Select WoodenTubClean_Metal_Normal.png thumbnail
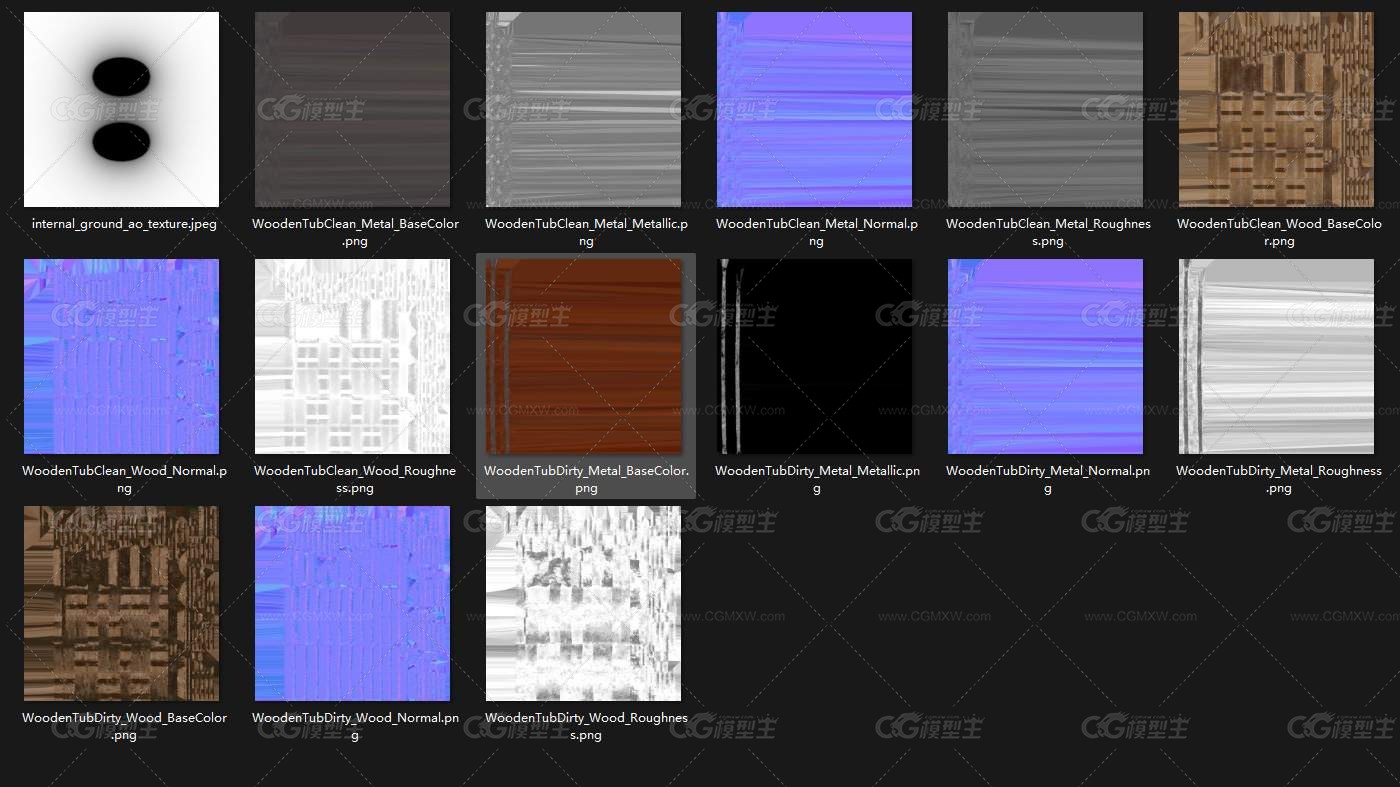Image resolution: width=1400 pixels, height=787 pixels. [814, 110]
